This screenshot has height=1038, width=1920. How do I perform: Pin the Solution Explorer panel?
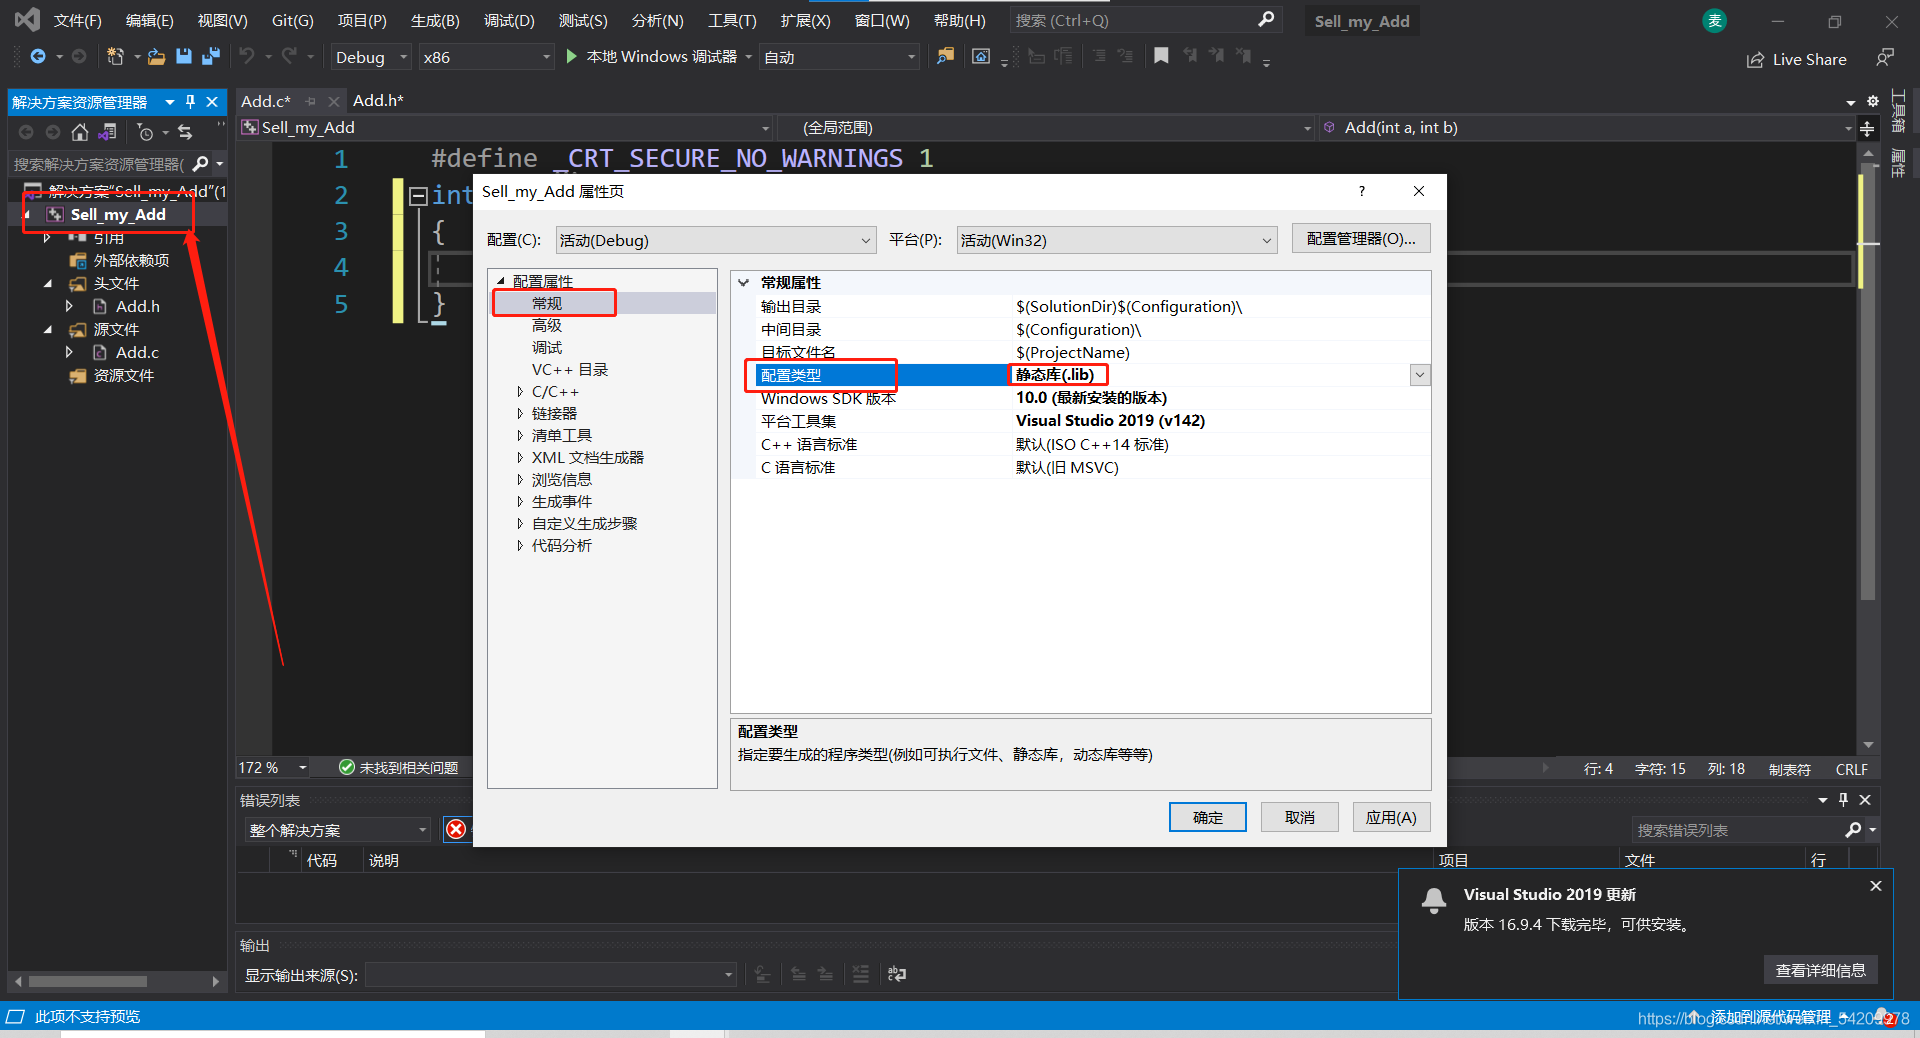(x=190, y=102)
